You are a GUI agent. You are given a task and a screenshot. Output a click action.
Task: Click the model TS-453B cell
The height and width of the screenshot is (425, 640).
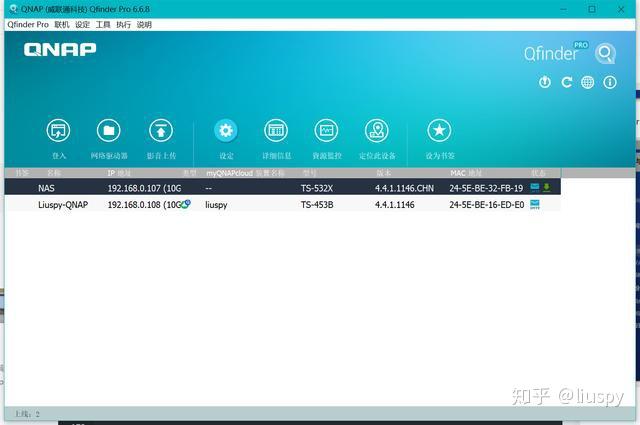click(317, 205)
